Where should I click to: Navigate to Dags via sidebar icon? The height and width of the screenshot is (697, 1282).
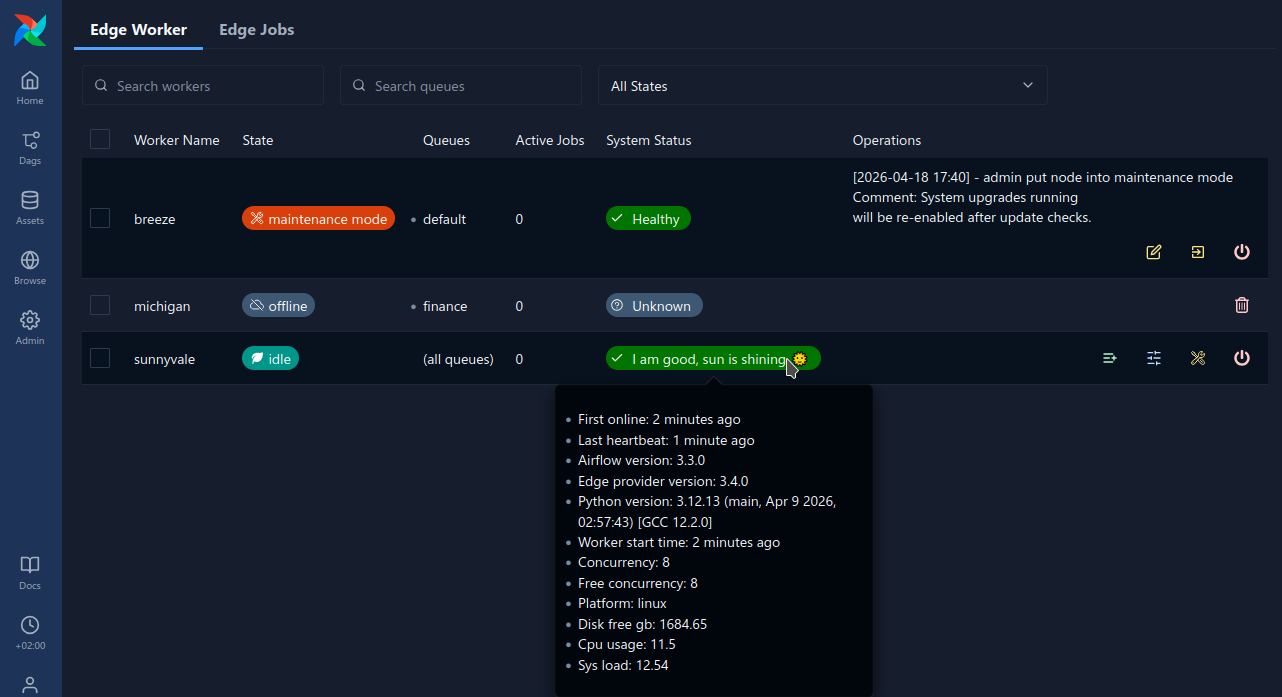click(x=29, y=144)
